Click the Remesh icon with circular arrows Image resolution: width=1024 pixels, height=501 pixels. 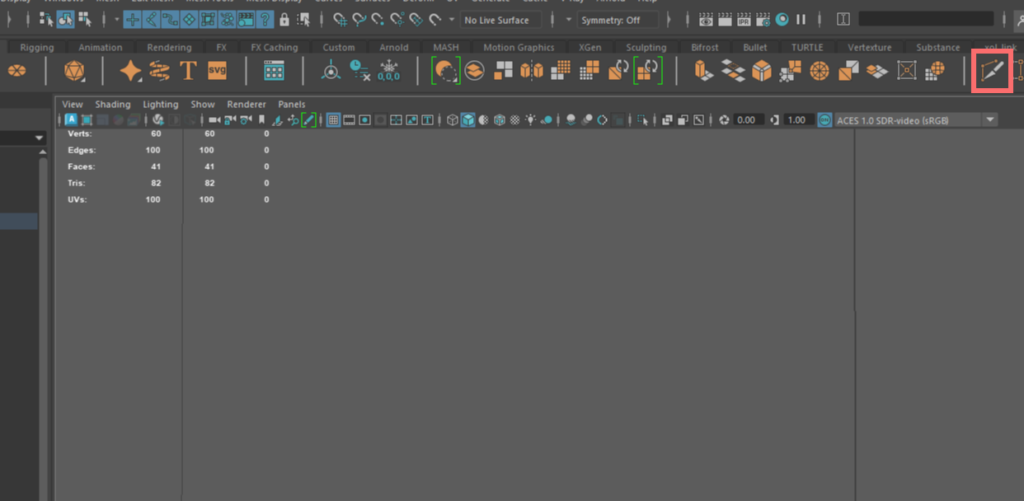click(618, 71)
